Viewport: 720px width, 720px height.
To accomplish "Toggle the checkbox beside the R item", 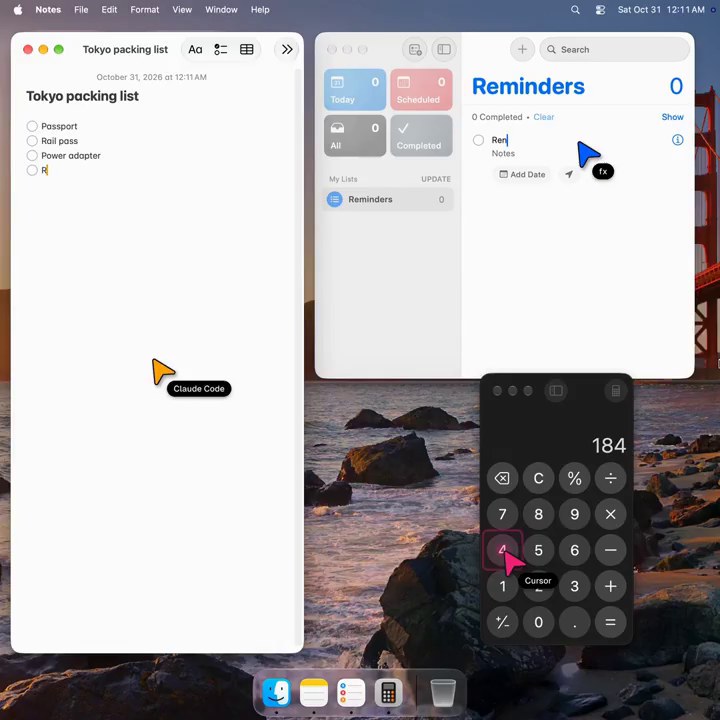I will 32,170.
